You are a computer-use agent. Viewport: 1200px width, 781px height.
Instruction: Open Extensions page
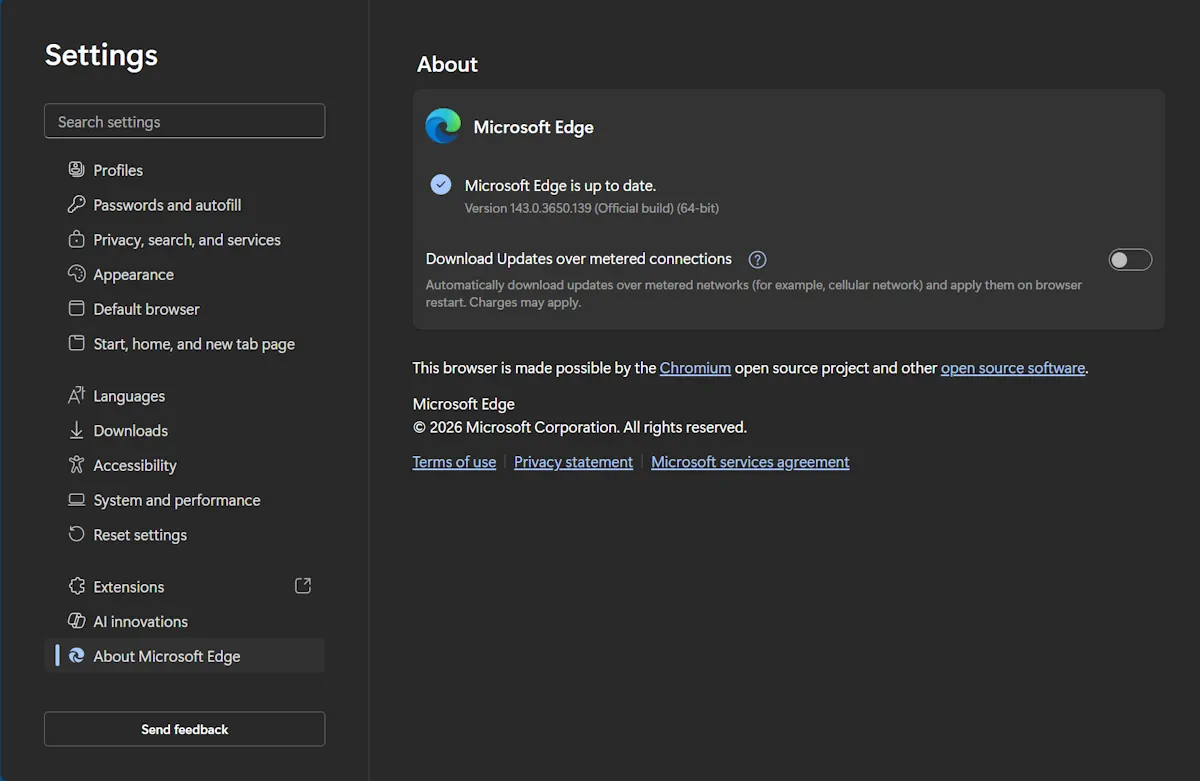[x=184, y=587]
